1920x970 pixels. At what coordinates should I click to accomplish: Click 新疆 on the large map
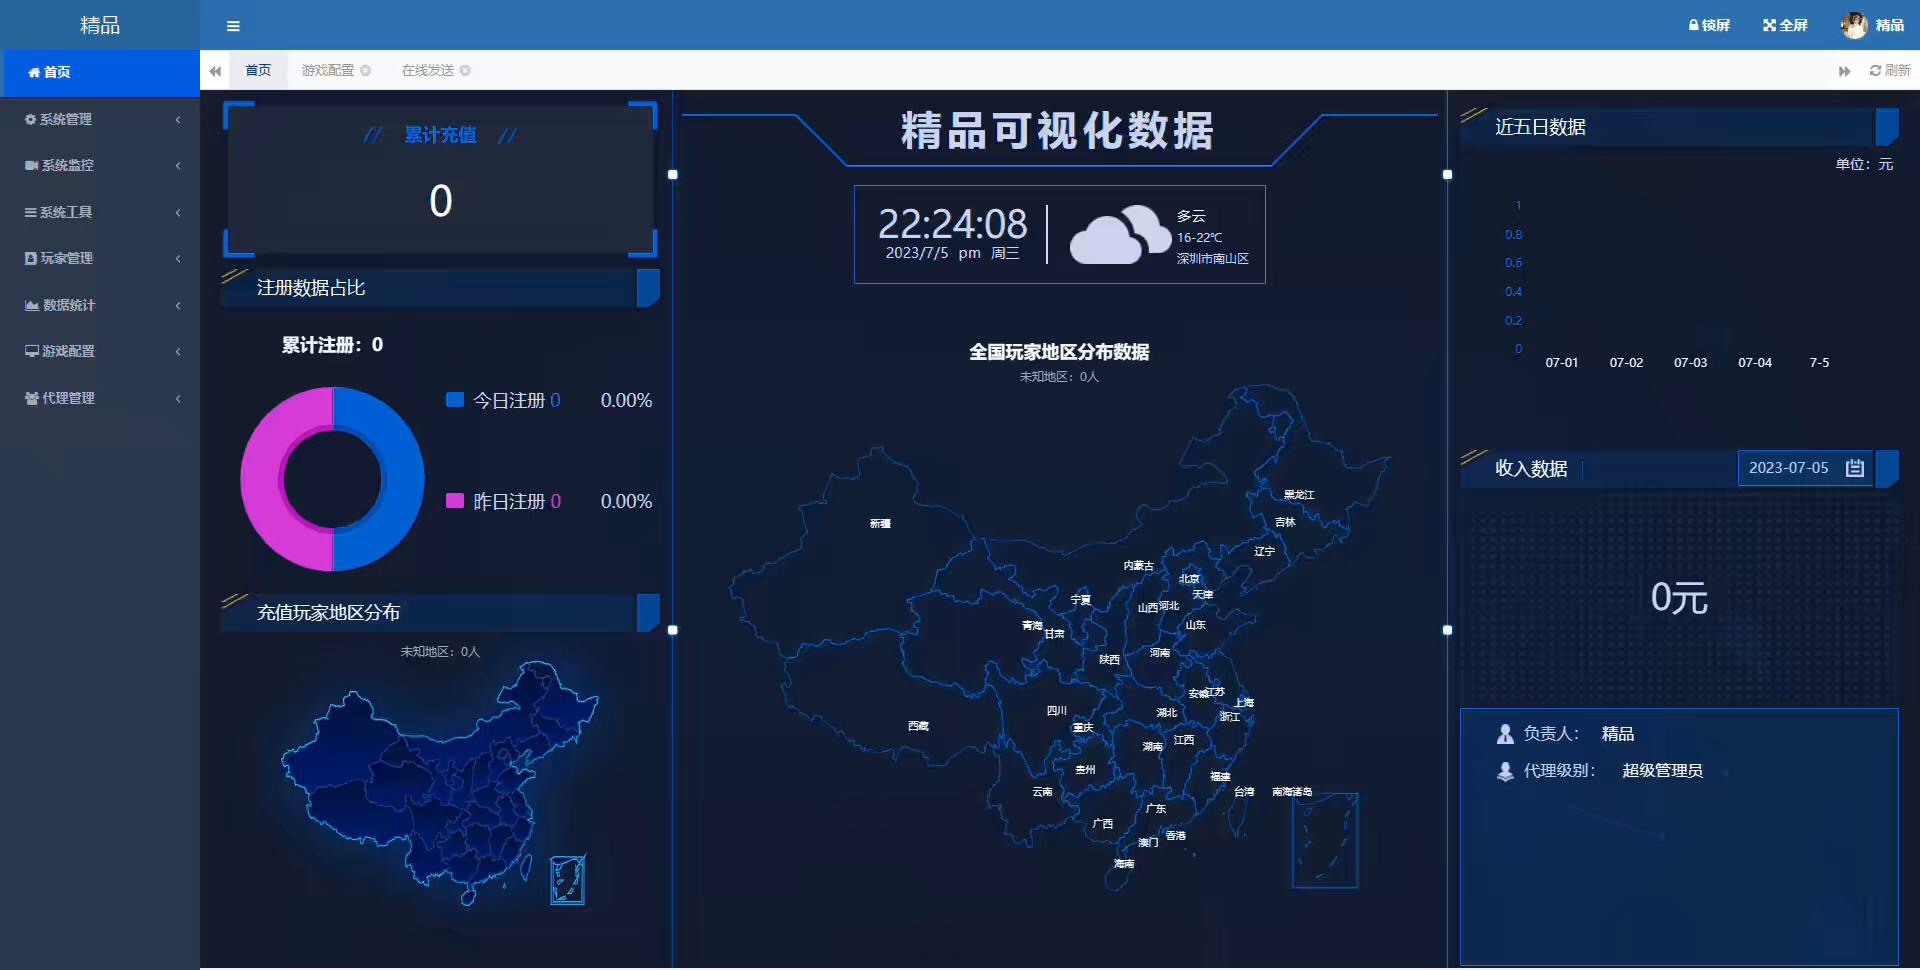[x=880, y=524]
